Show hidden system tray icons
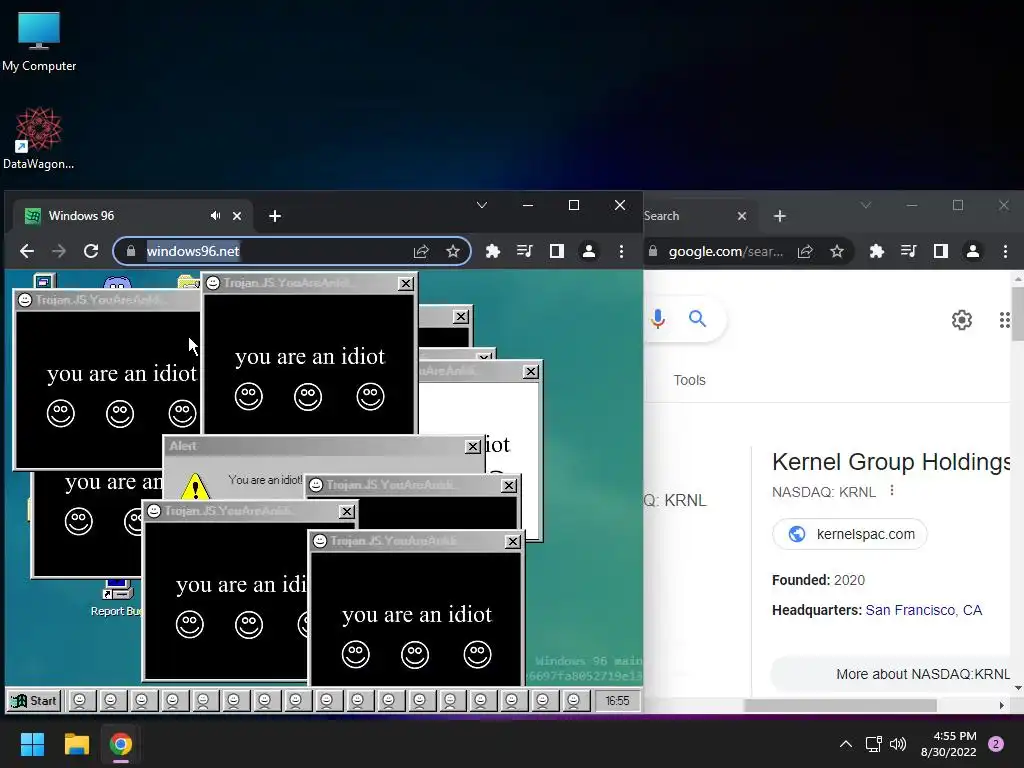Image resolution: width=1024 pixels, height=768 pixels. (846, 744)
